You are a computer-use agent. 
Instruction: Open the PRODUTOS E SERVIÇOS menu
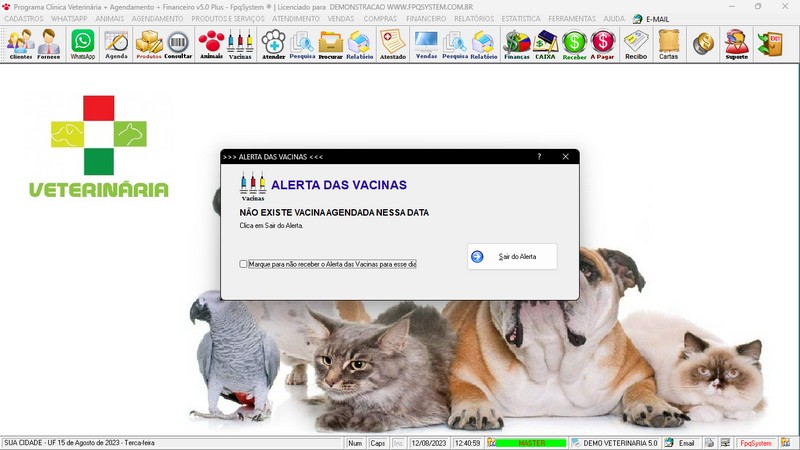point(228,19)
